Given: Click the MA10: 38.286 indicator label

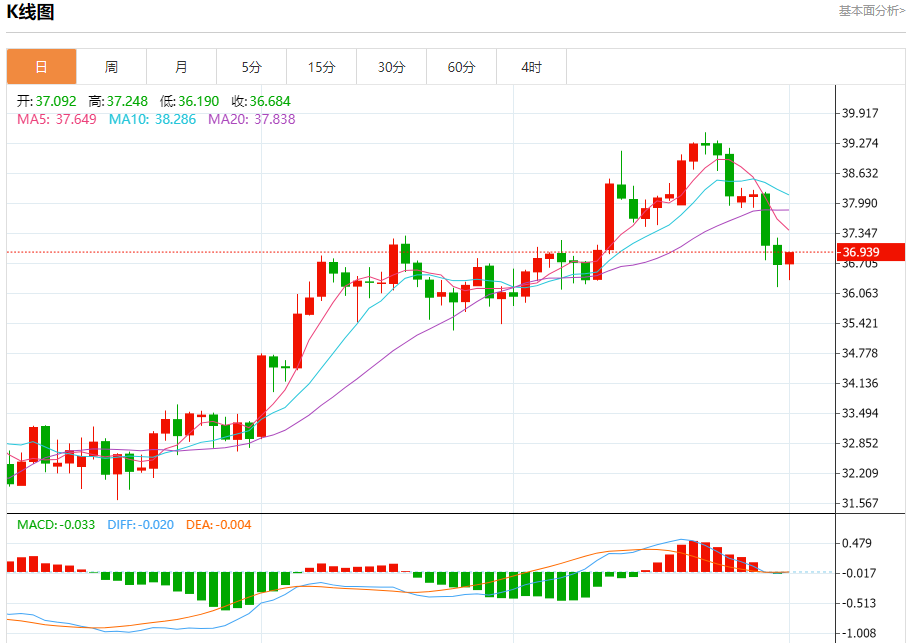Looking at the screenshot, I should [x=152, y=119].
